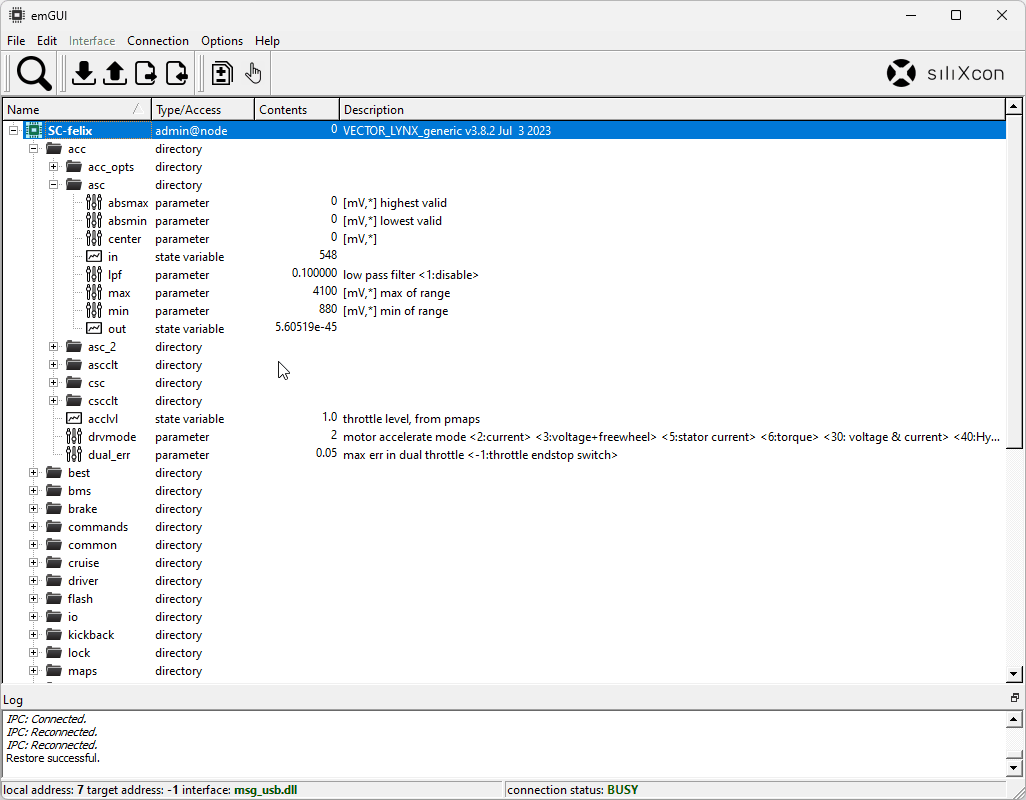This screenshot has height=800, width=1026.
Task: Click the dual_err parameter sliders icon
Action: click(74, 455)
